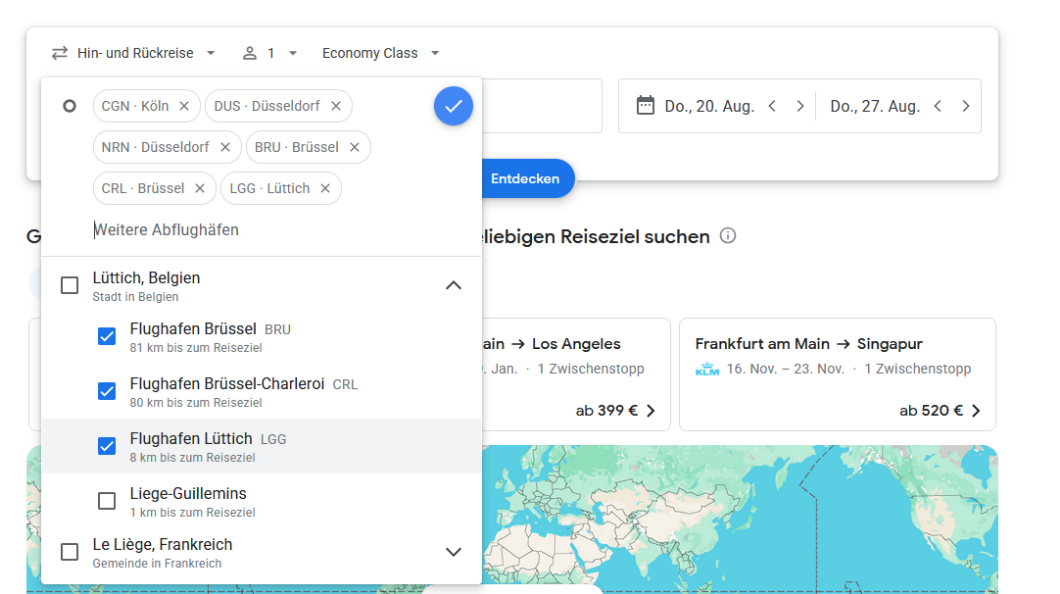Click the Entdecken button
This screenshot has height=594, width=1060.
(525, 179)
